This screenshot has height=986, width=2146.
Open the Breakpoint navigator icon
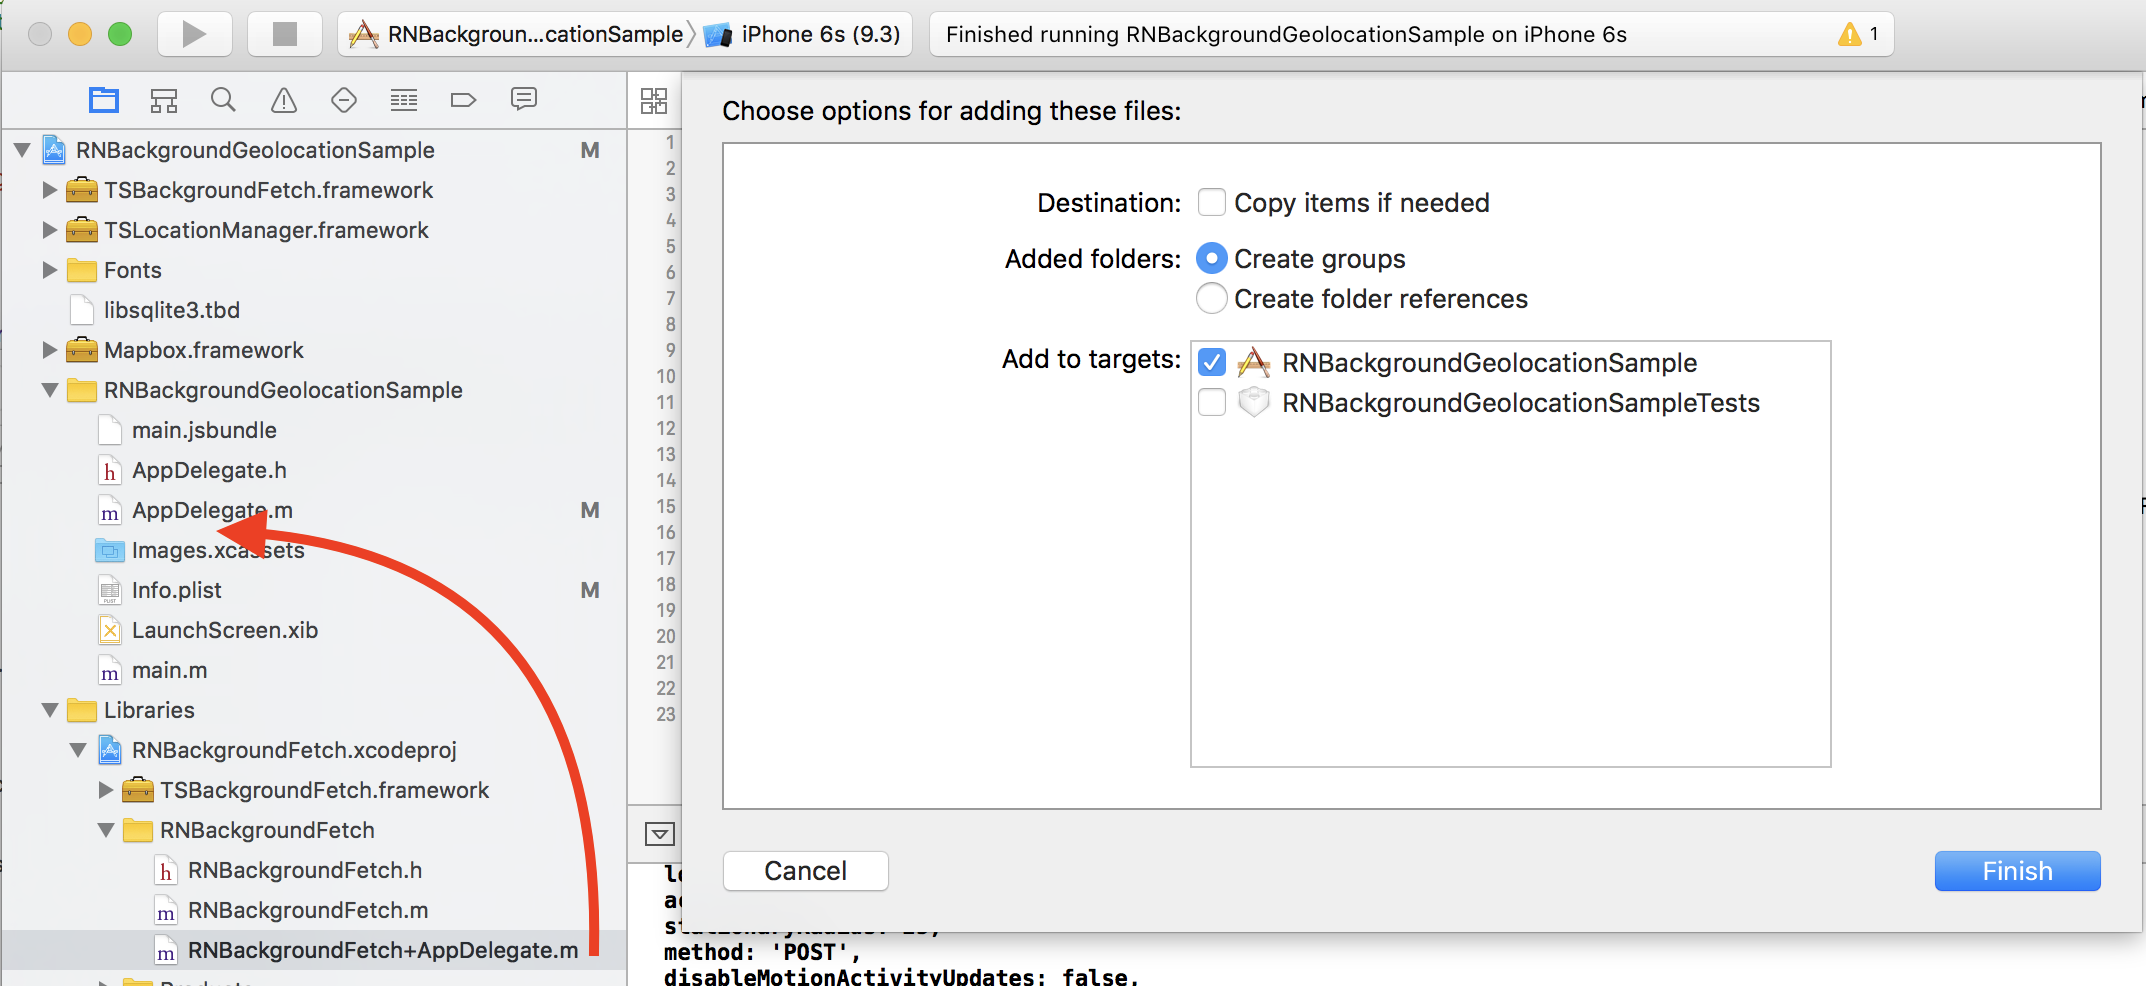coord(464,100)
